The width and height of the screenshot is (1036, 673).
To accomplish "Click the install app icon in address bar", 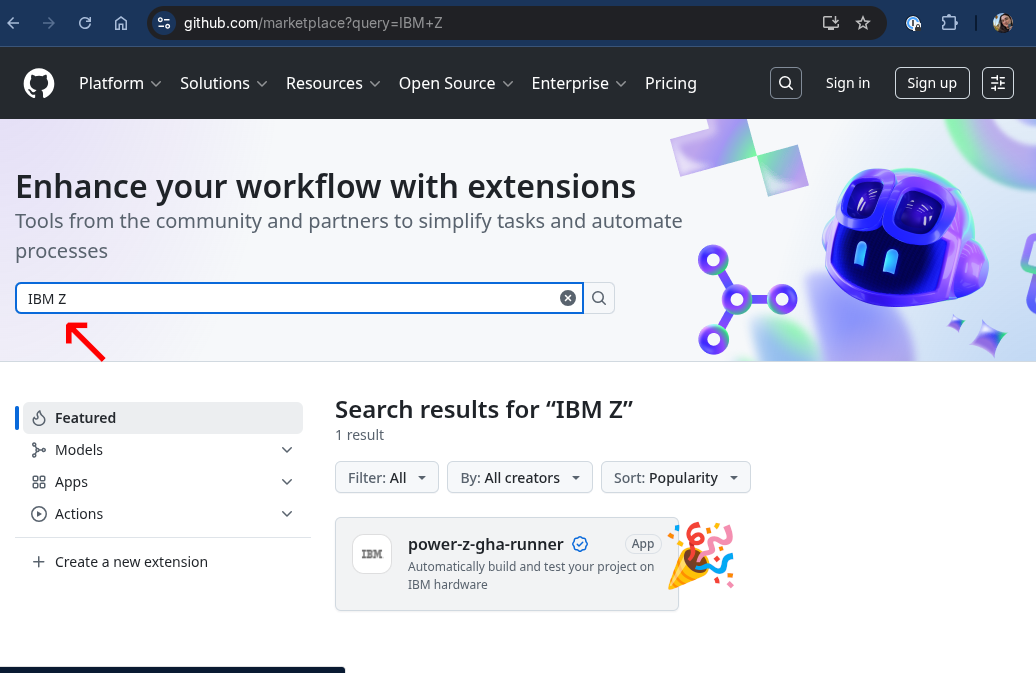I will (831, 23).
